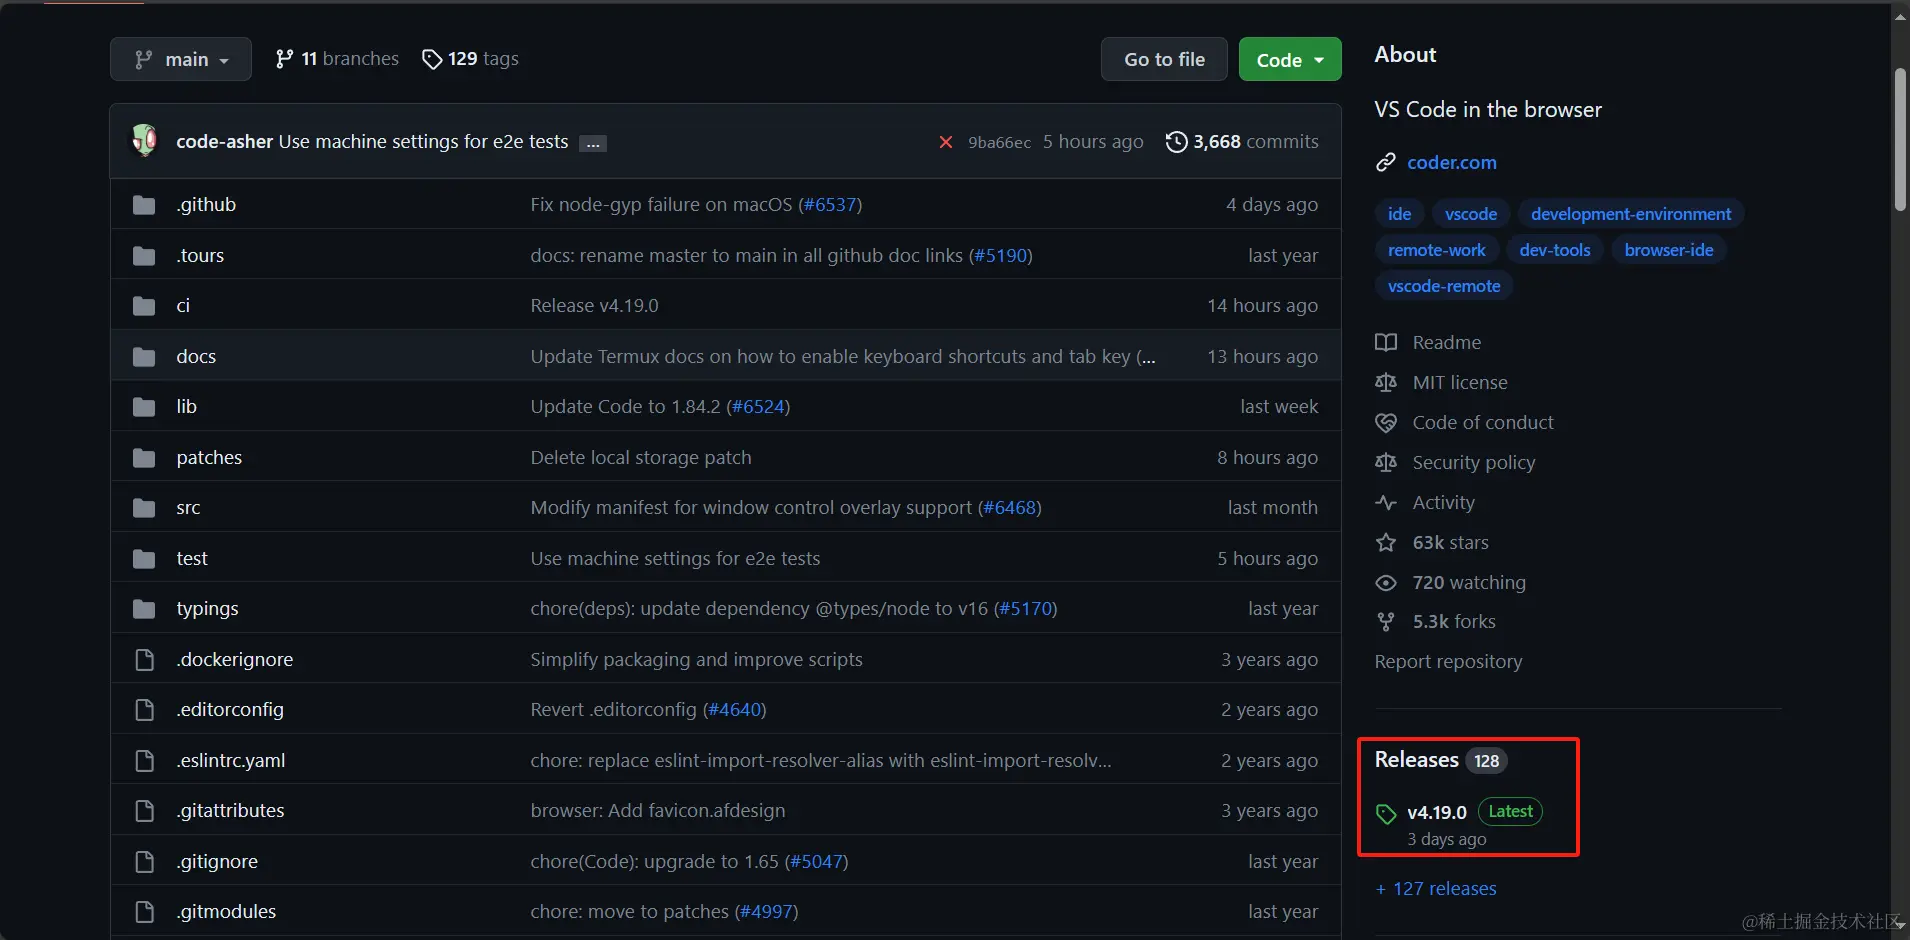The height and width of the screenshot is (940, 1910).
Task: Click the .eslintrc.yaml file icon
Action: point(144,761)
